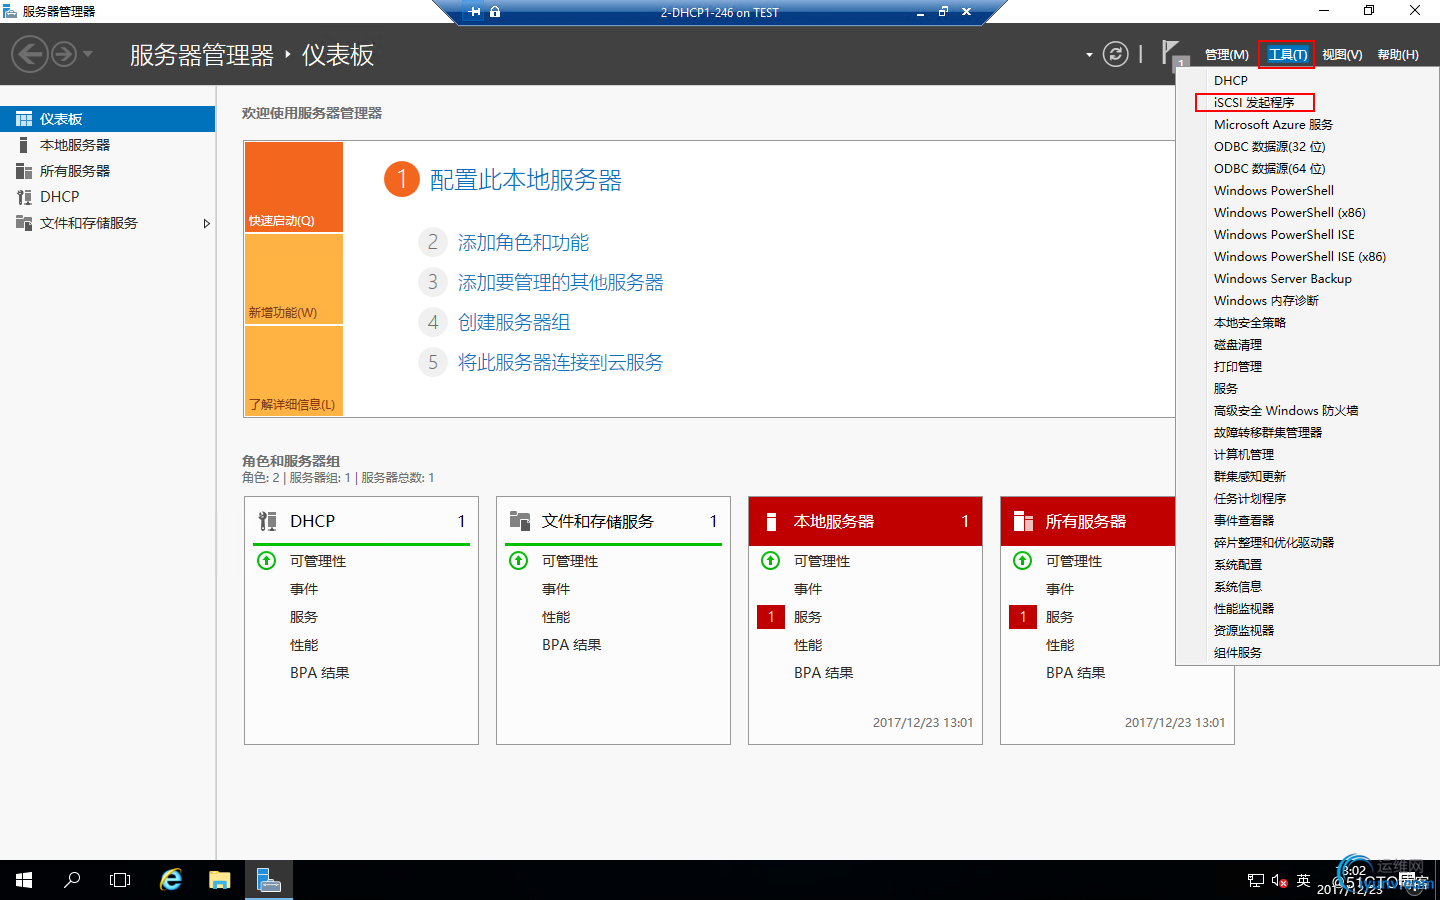Click the 本地服务器 sidebar icon
This screenshot has width=1440, height=900.
pos(24,145)
